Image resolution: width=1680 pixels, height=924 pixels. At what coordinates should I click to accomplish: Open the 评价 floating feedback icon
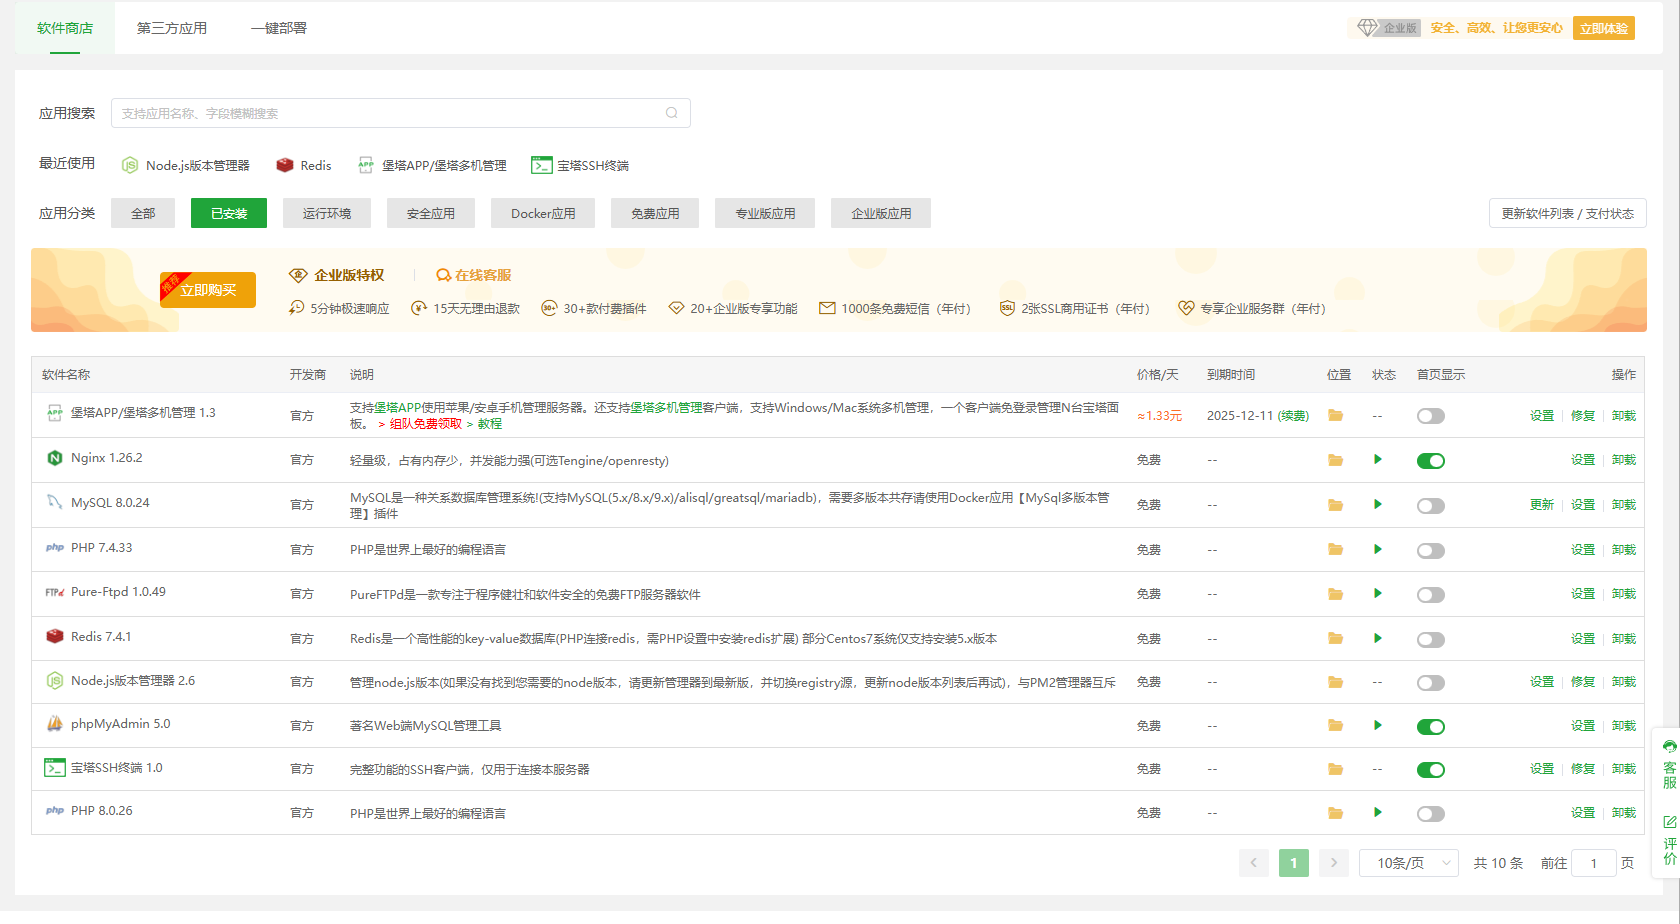(x=1669, y=840)
